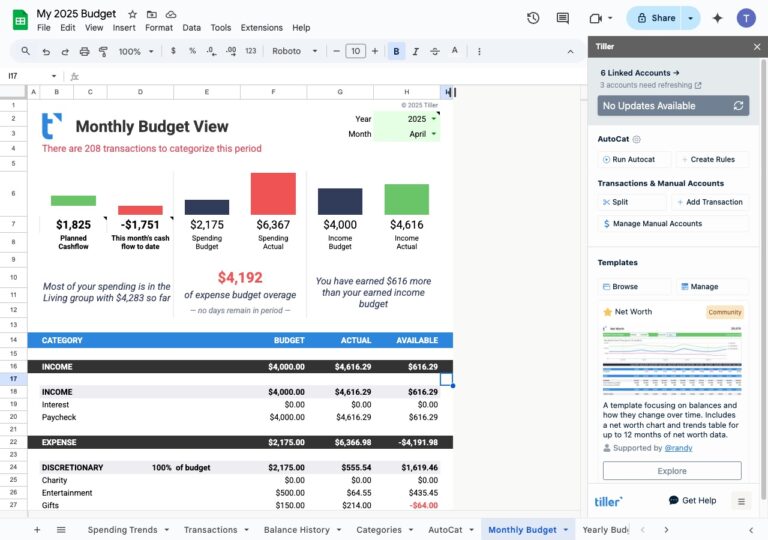Click the move to folder icon
Image resolution: width=768 pixels, height=540 pixels.
[152, 14]
